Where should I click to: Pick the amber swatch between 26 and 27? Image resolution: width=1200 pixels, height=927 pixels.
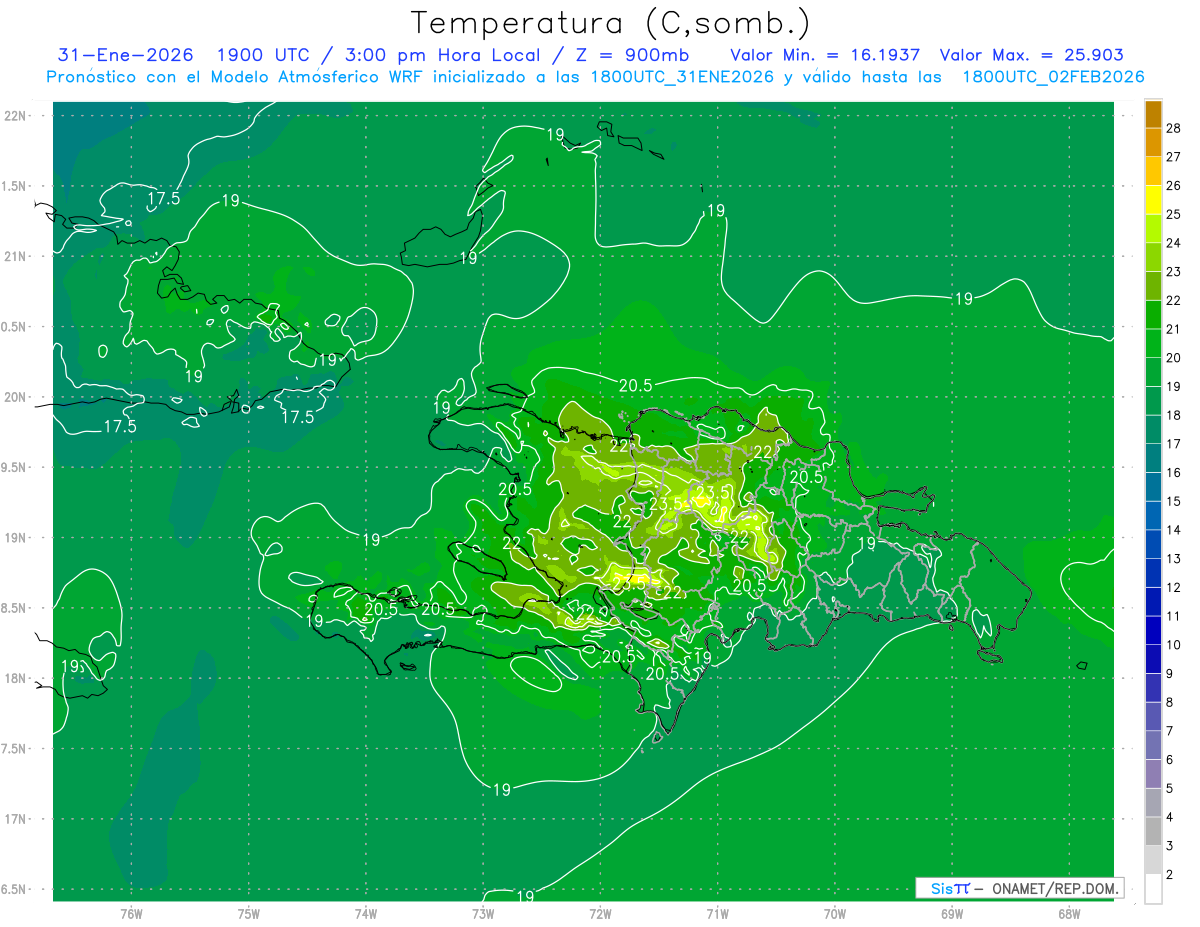click(1153, 171)
